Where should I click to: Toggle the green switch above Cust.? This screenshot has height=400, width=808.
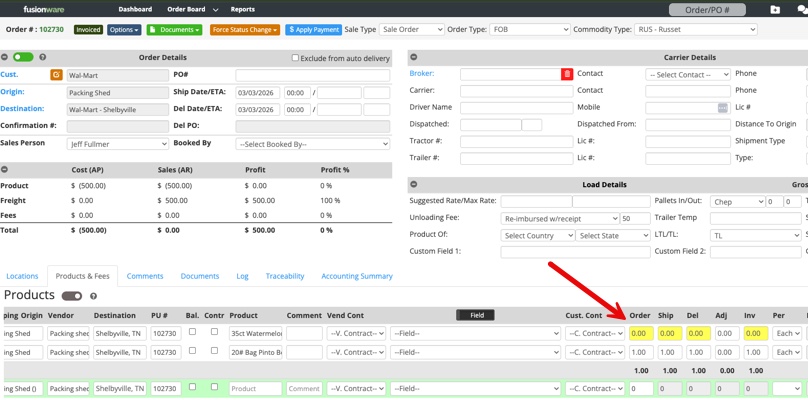point(22,57)
